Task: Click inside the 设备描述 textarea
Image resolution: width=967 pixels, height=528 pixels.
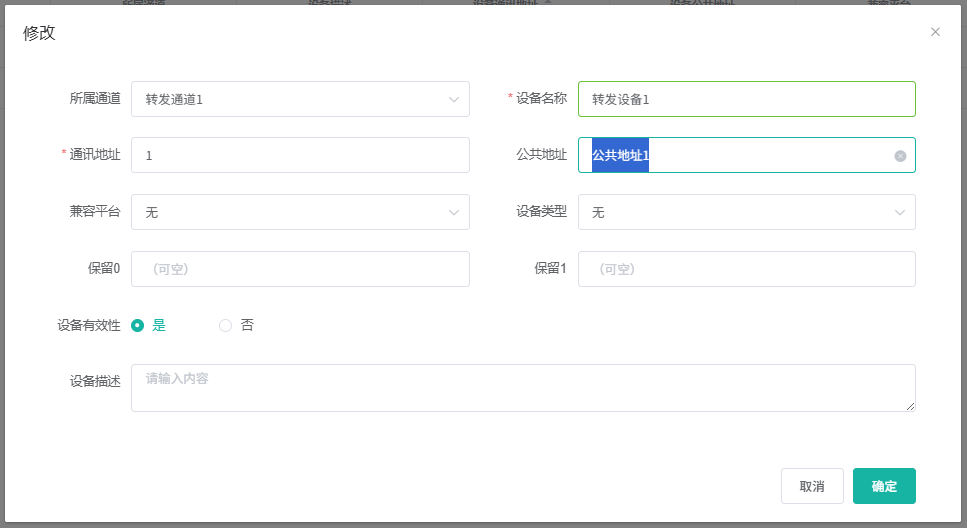Action: 523,388
